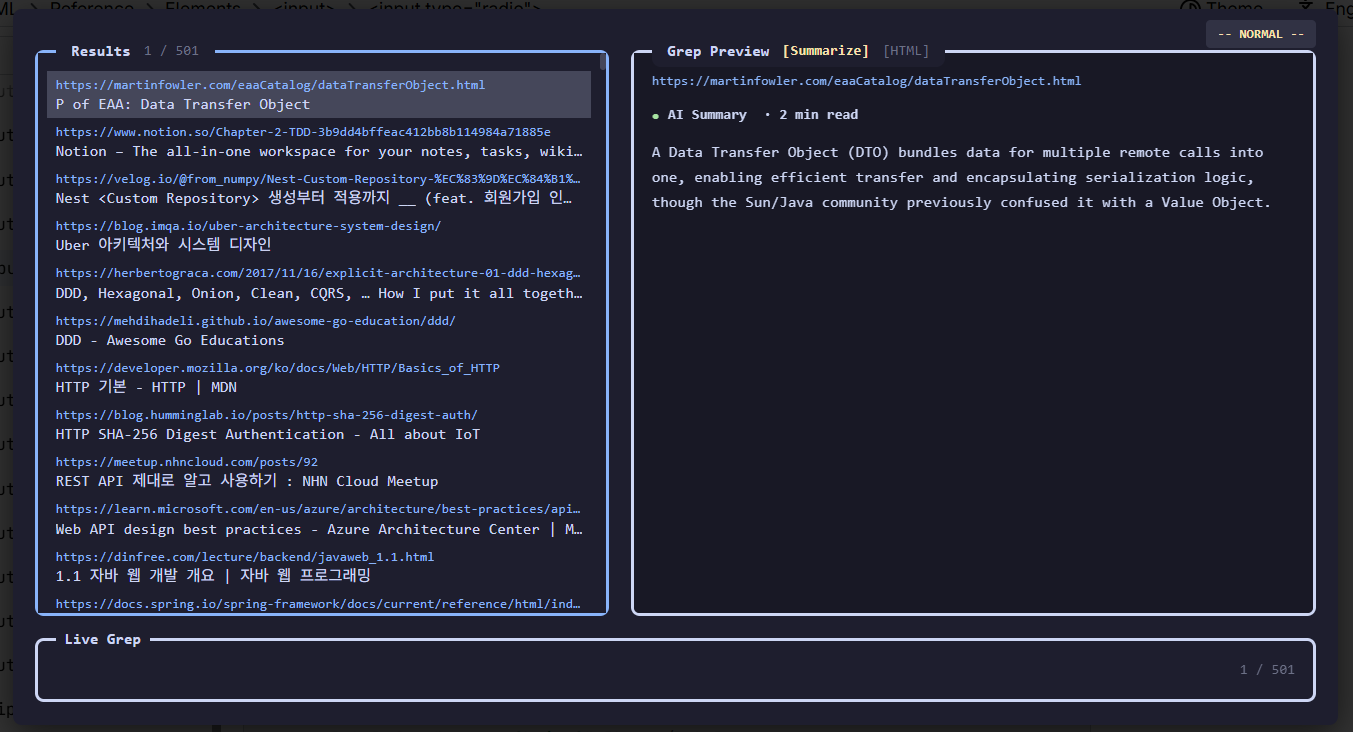Click the 2 min read label

coord(818,115)
